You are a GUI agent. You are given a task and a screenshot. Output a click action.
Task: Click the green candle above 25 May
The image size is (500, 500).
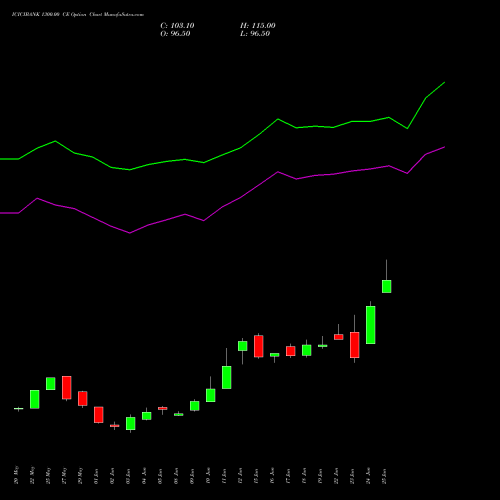pyautogui.click(x=51, y=383)
